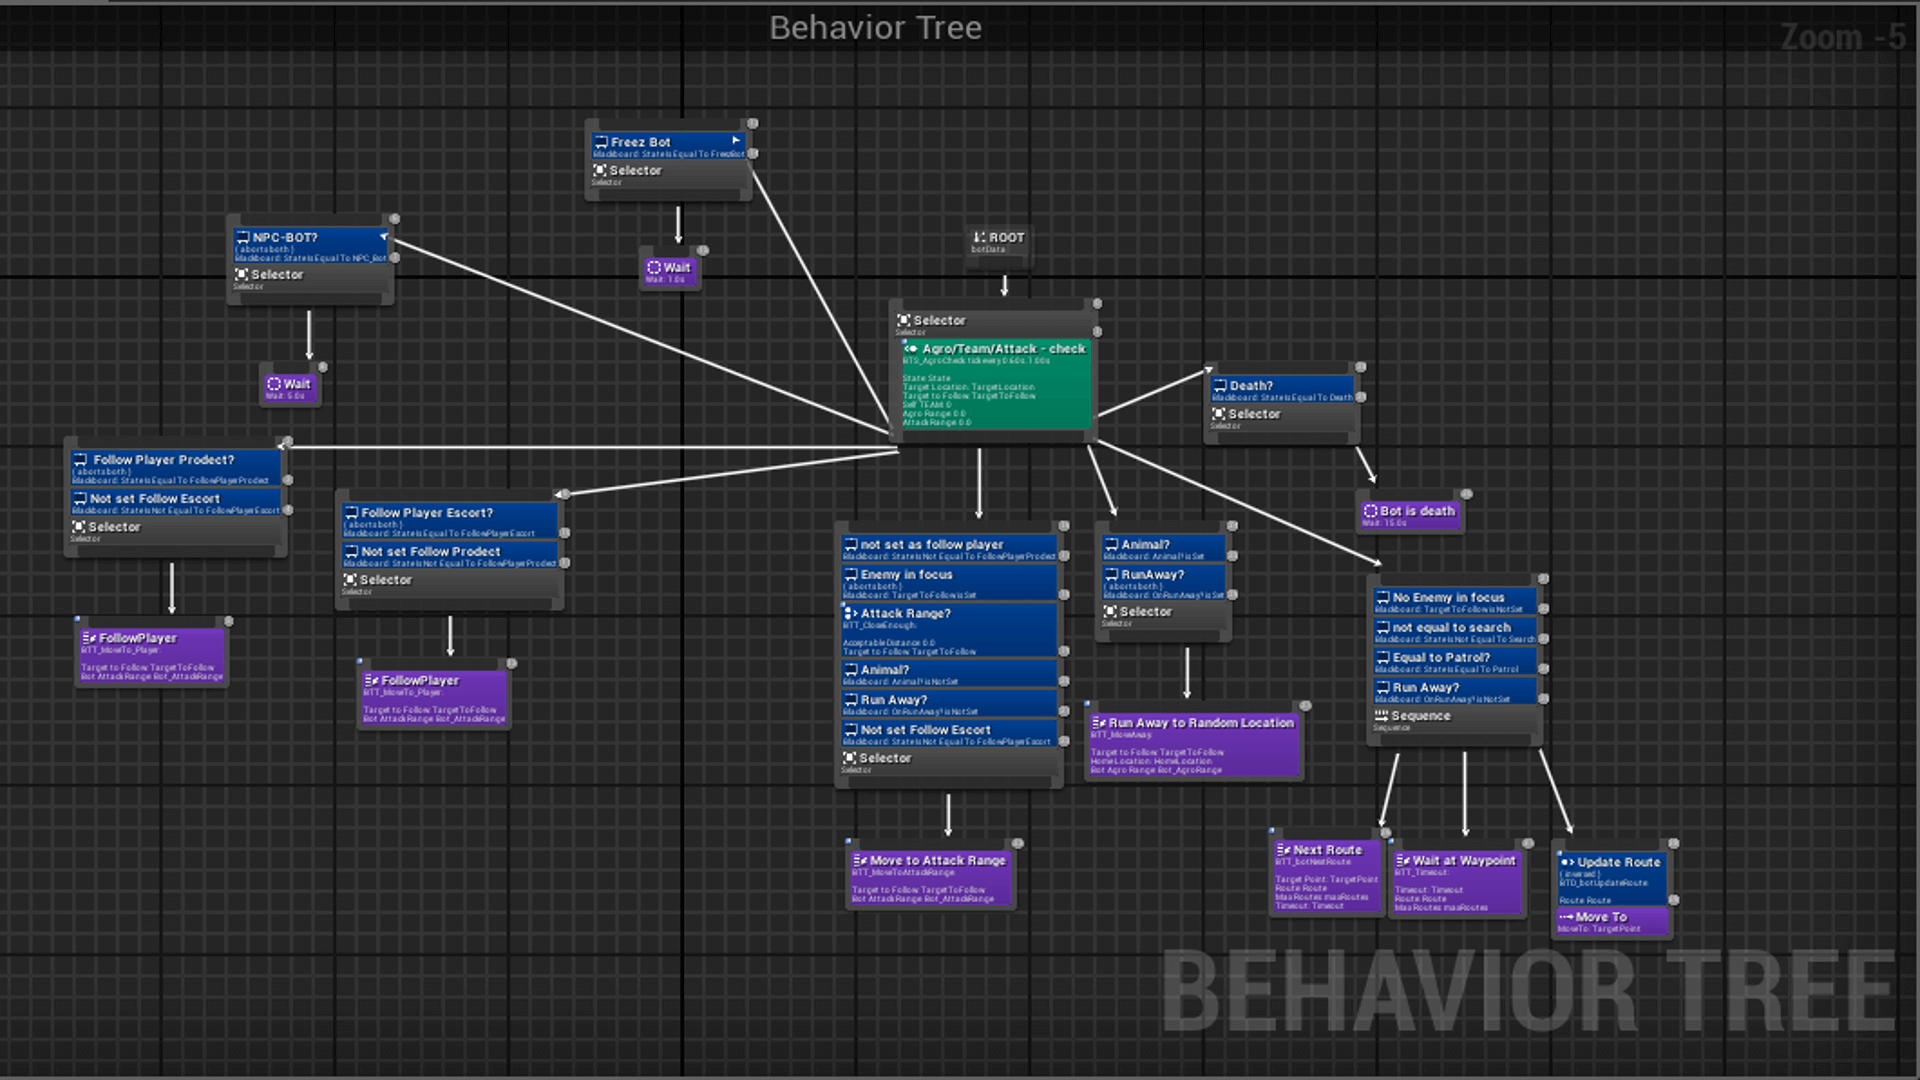The image size is (1920, 1080).
Task: Click the icon beside Attack Range?
Action: click(851, 614)
